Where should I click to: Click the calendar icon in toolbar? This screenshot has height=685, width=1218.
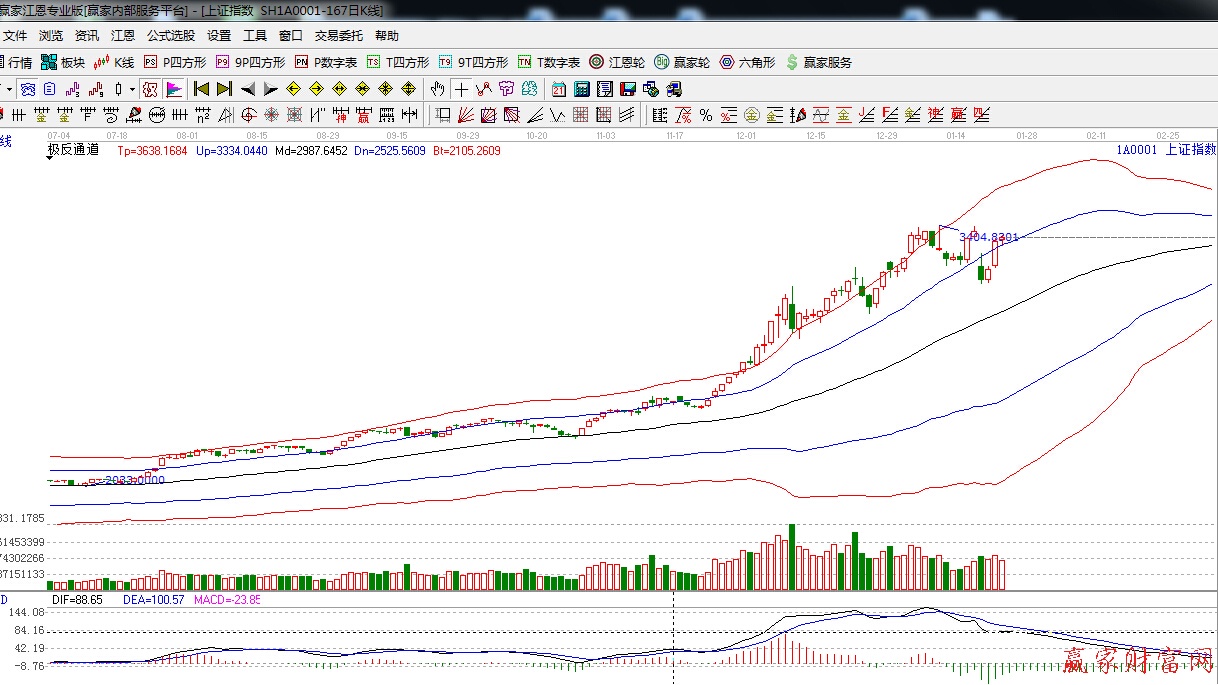(558, 89)
